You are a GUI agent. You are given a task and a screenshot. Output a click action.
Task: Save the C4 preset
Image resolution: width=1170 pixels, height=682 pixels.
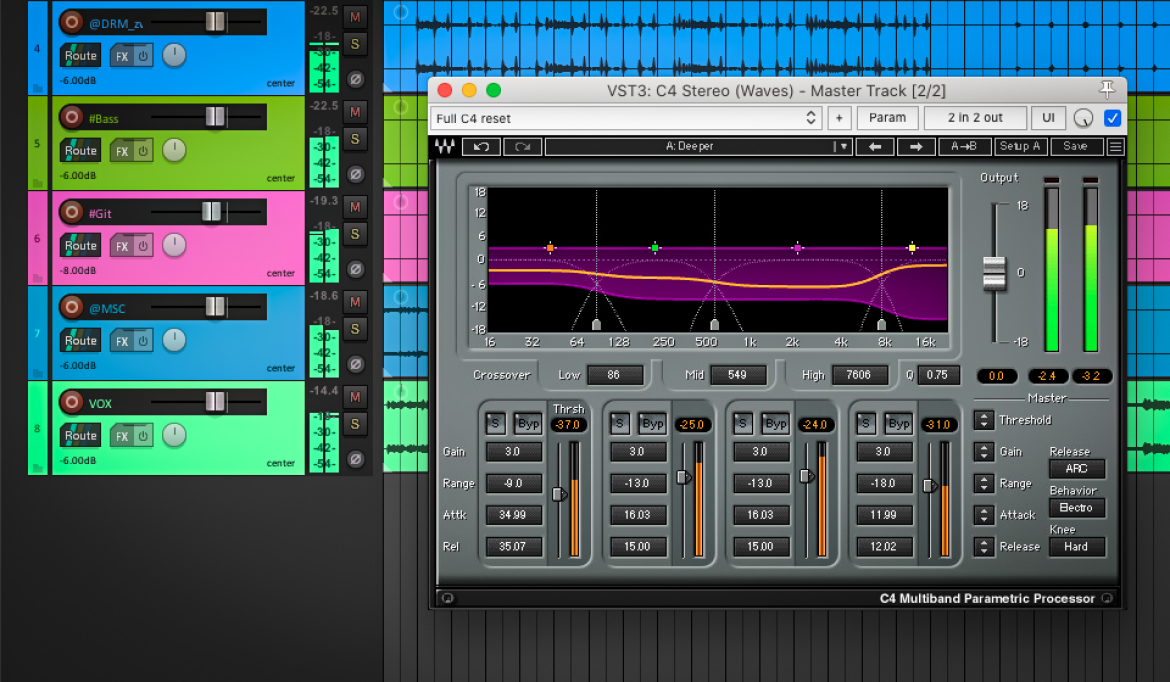(1075, 146)
